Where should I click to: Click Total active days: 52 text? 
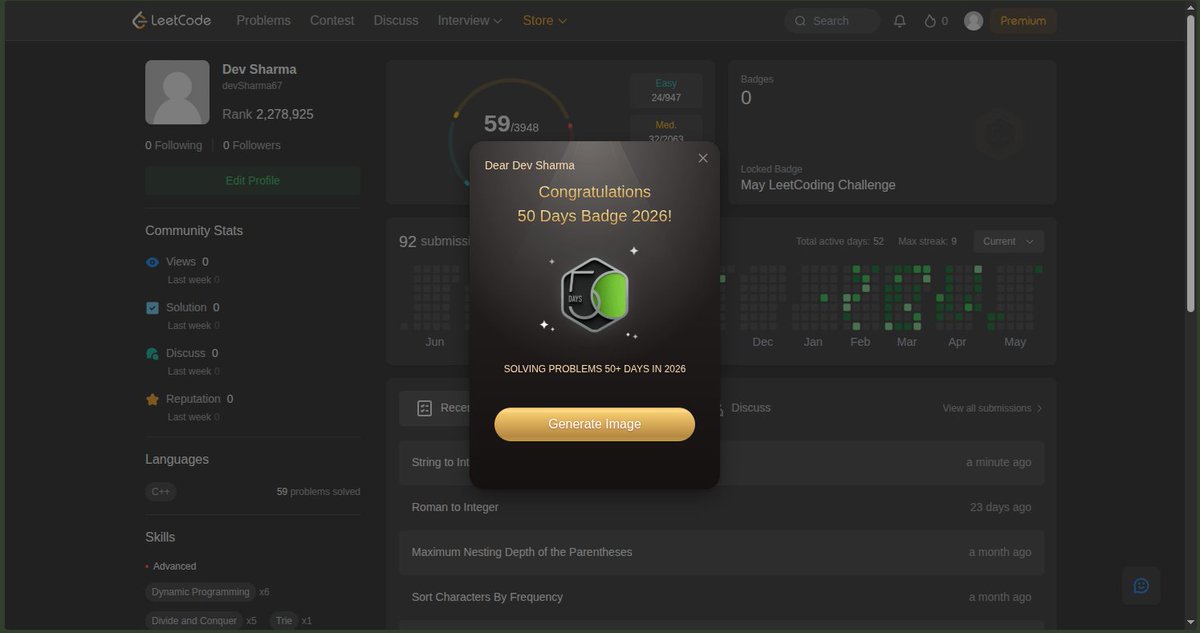[840, 241]
